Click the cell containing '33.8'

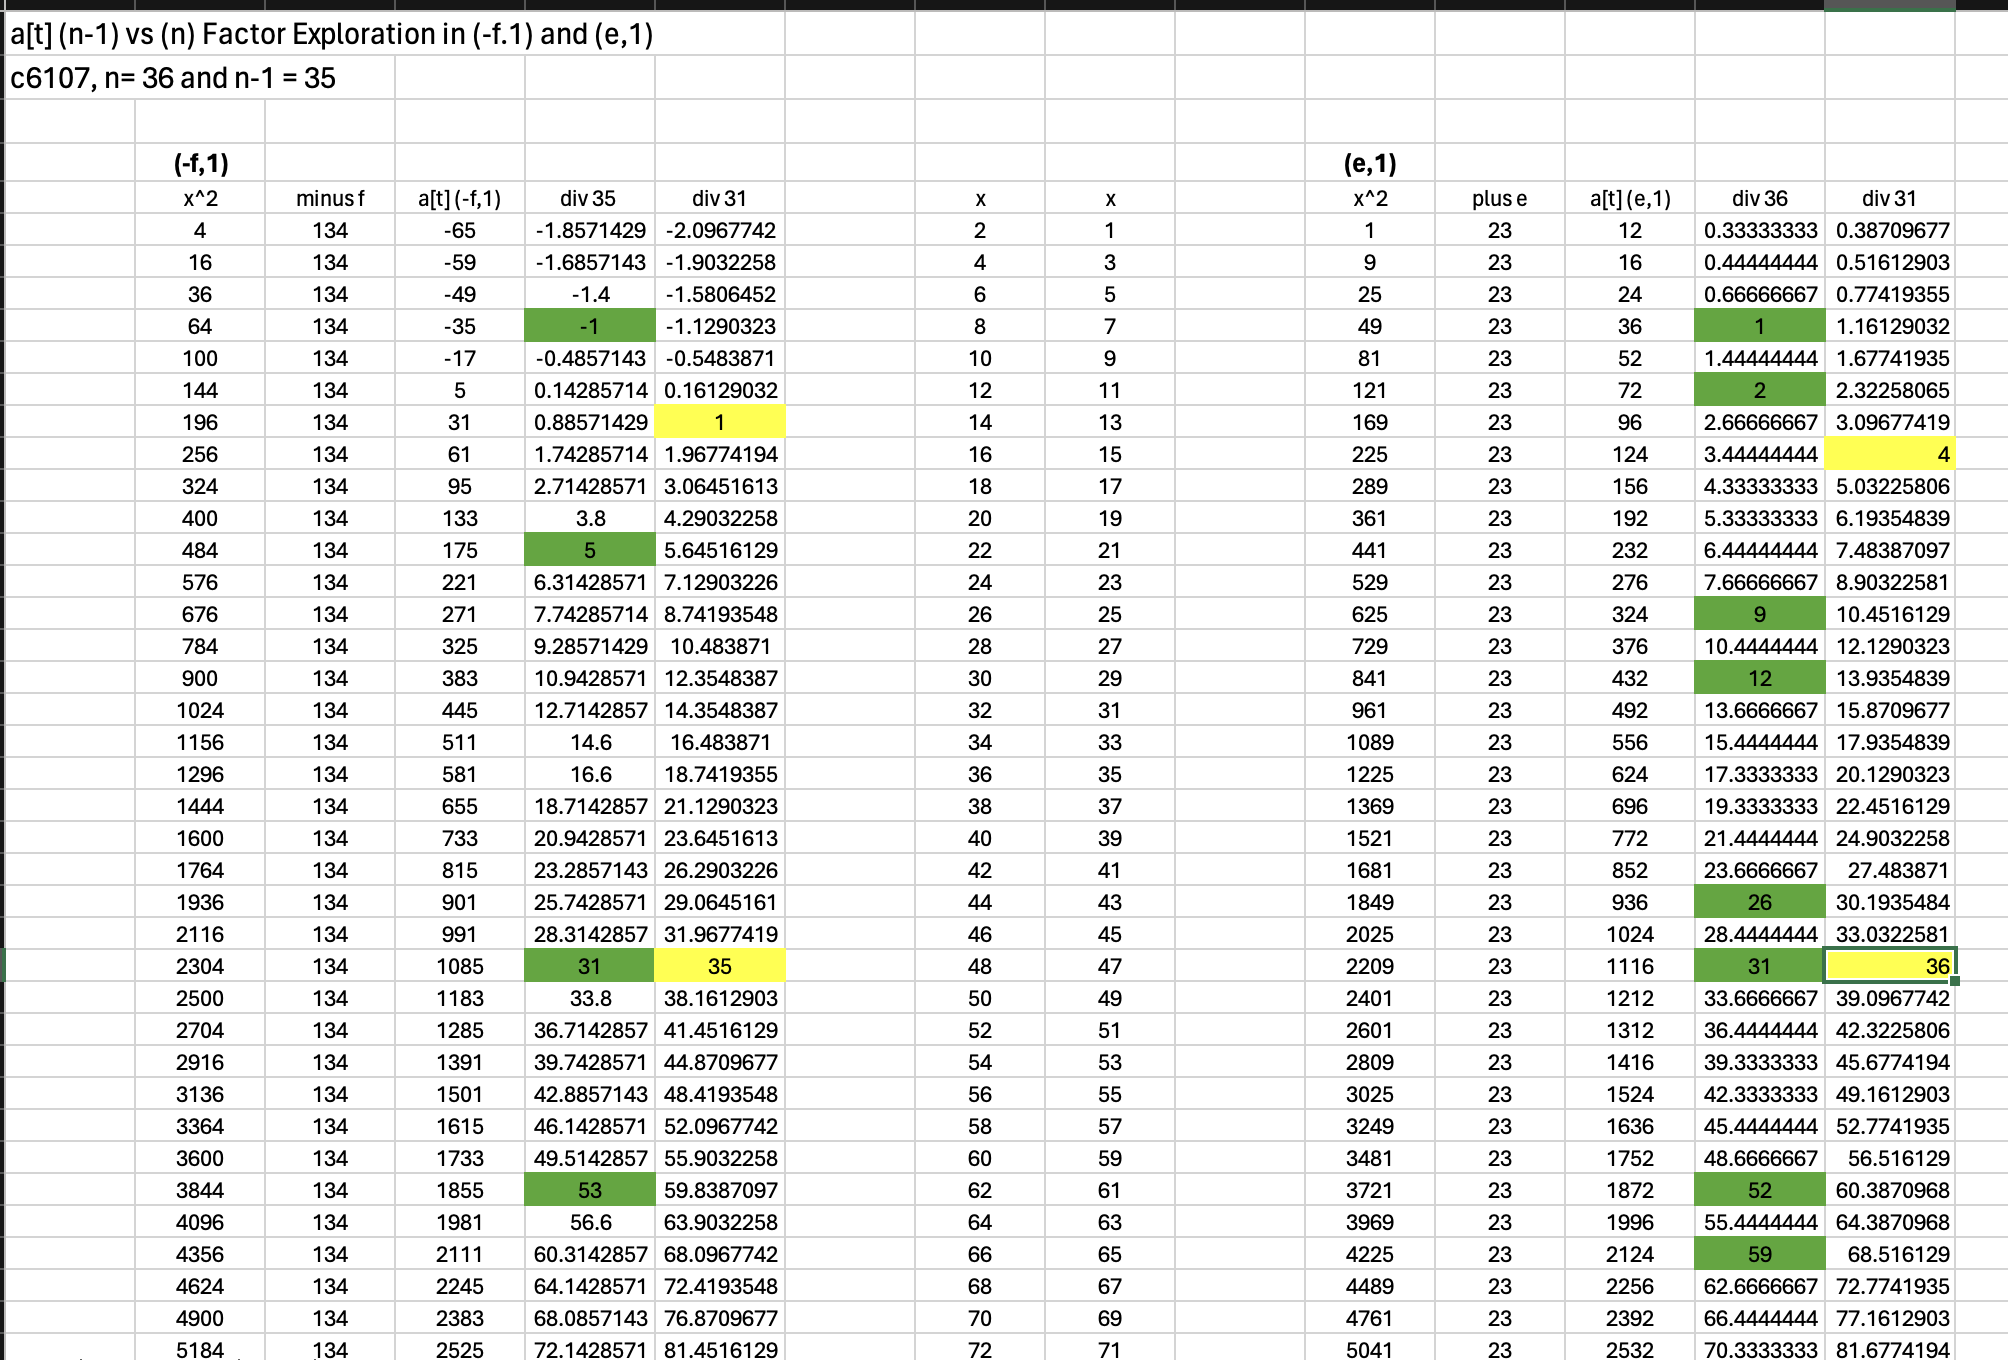pyautogui.click(x=590, y=998)
